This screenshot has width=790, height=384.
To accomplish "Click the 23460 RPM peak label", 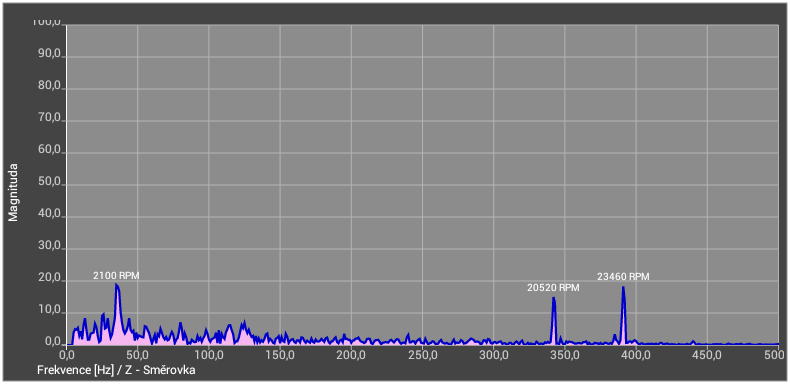I will click(x=623, y=277).
